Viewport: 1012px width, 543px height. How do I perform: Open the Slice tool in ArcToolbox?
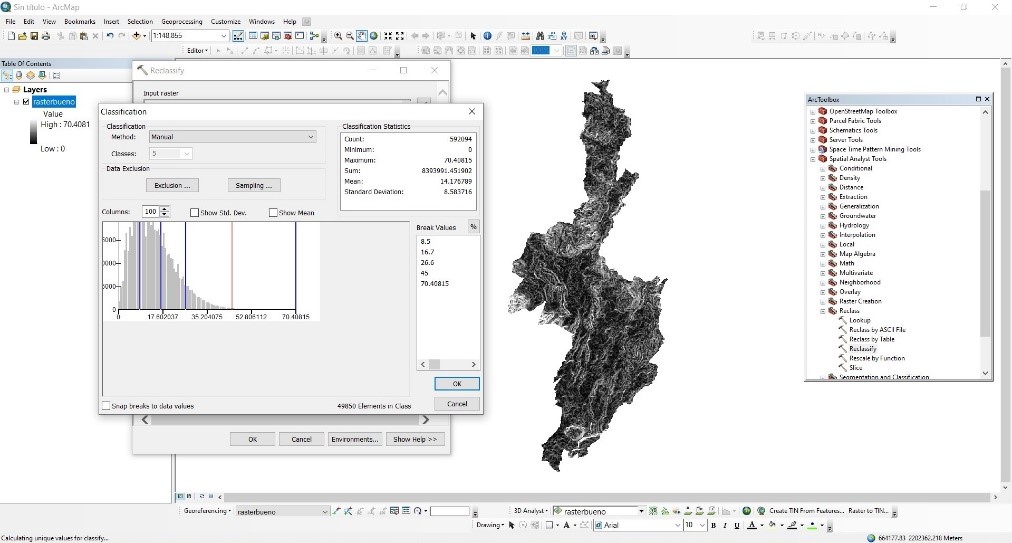(856, 368)
